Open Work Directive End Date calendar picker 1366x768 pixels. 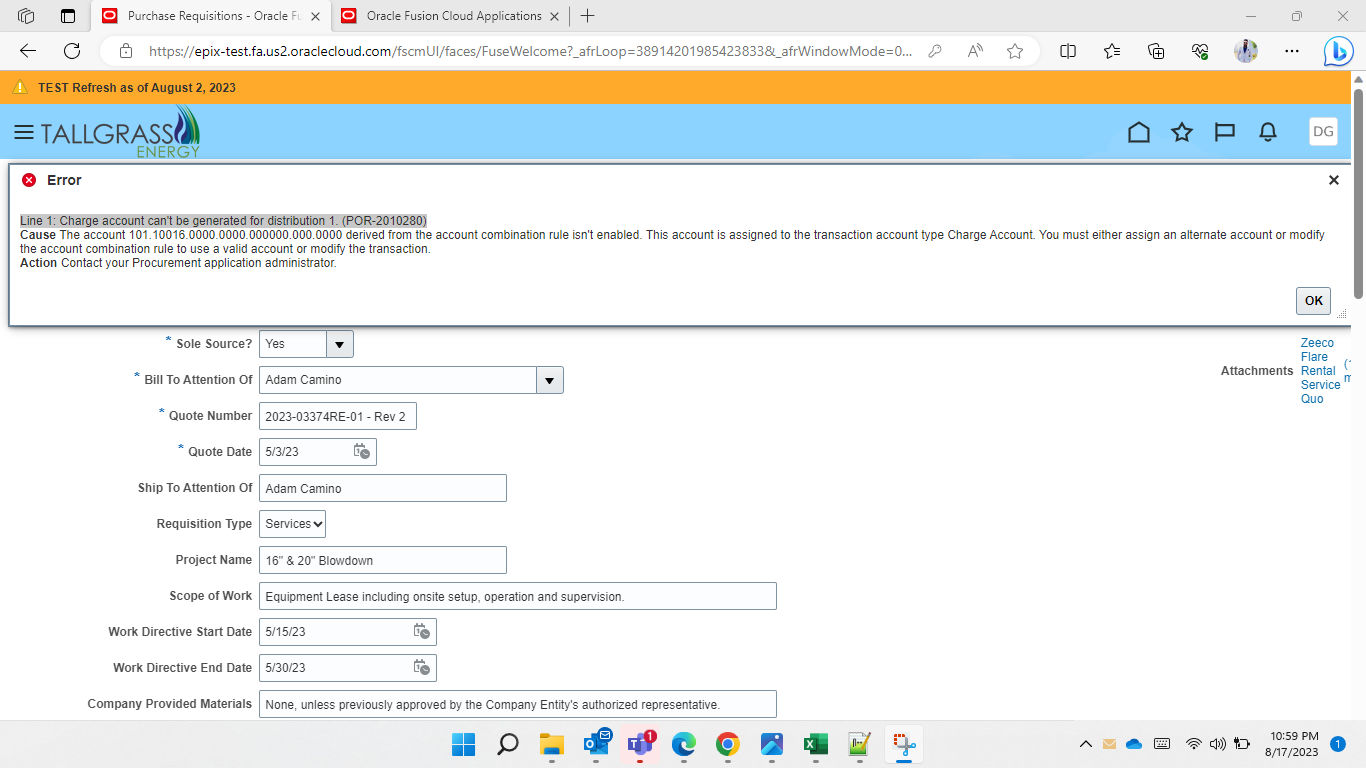click(422, 668)
